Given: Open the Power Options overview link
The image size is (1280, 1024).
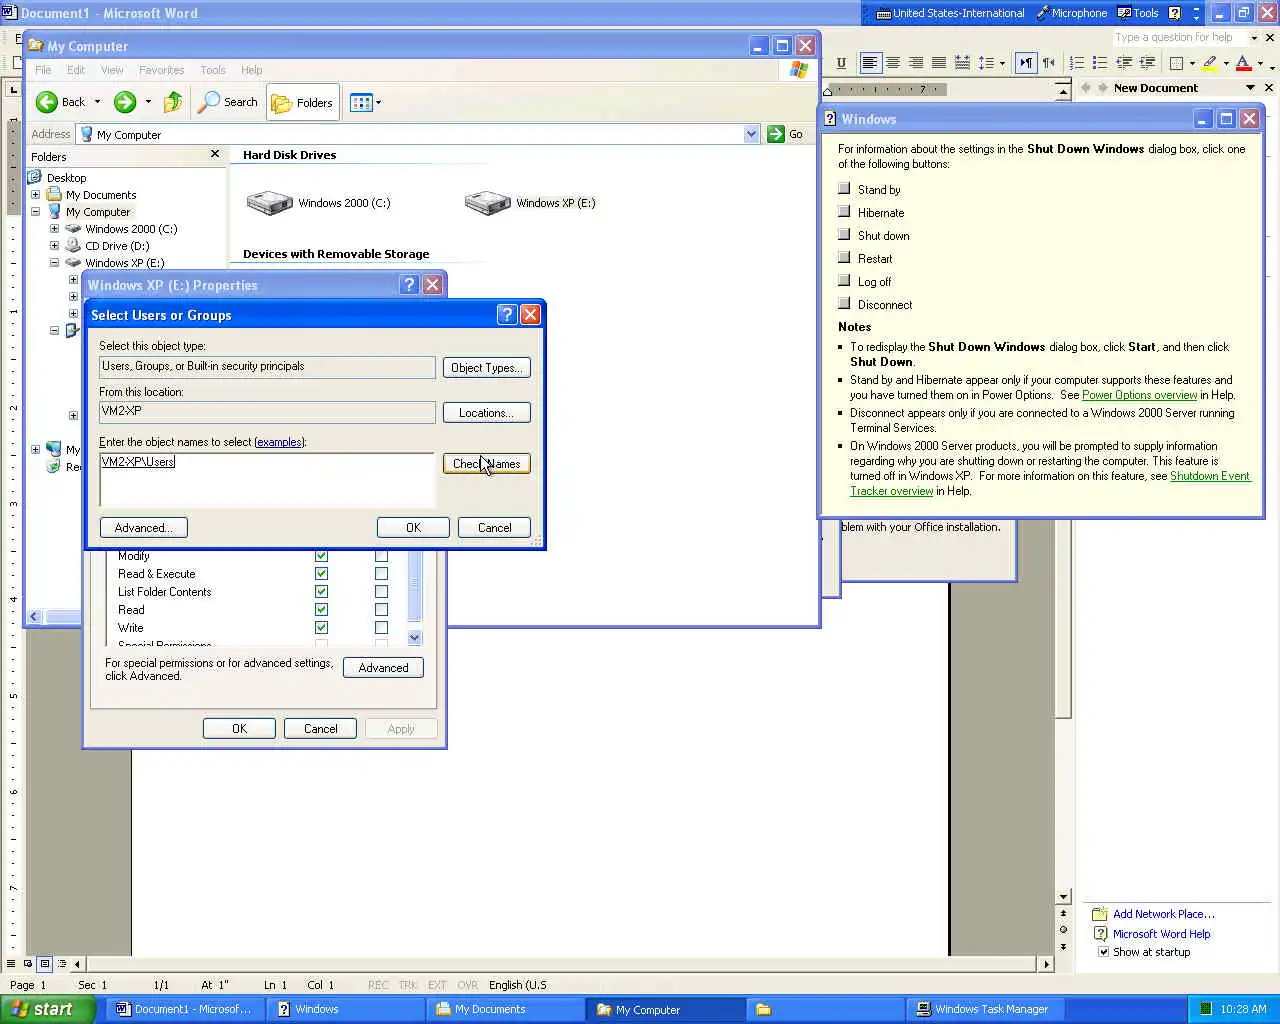Looking at the screenshot, I should pos(1139,395).
